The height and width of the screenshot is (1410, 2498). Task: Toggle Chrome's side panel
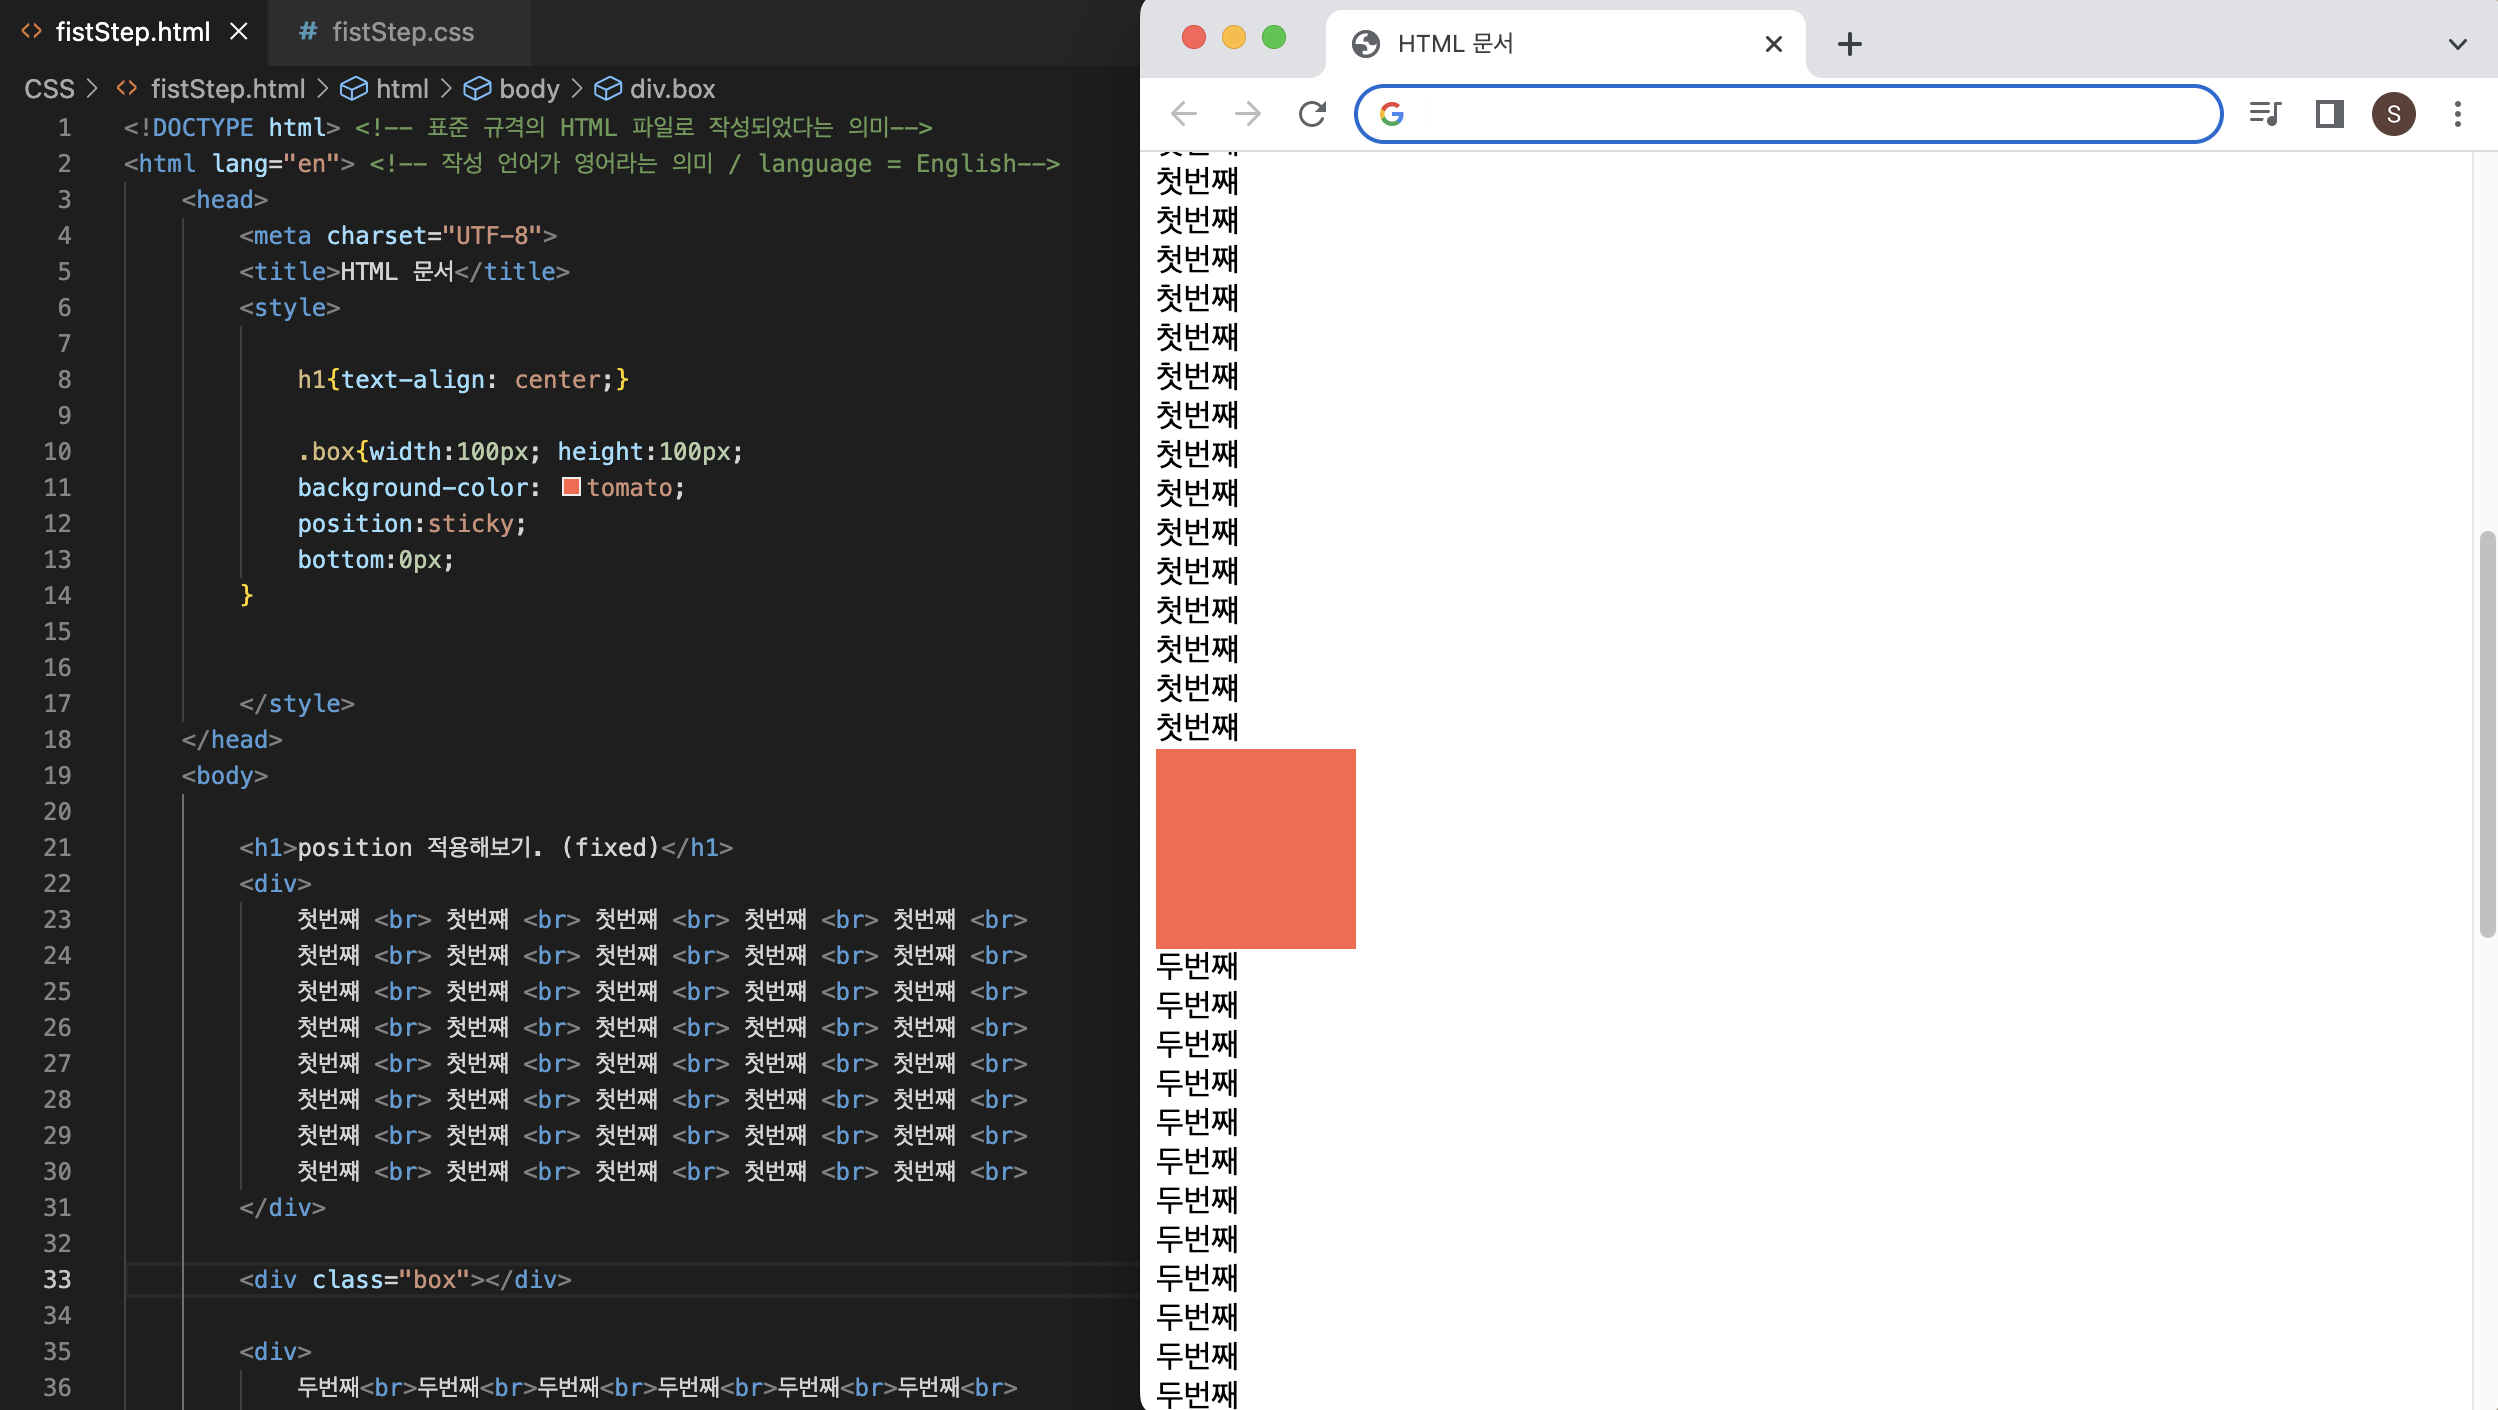tap(2329, 114)
